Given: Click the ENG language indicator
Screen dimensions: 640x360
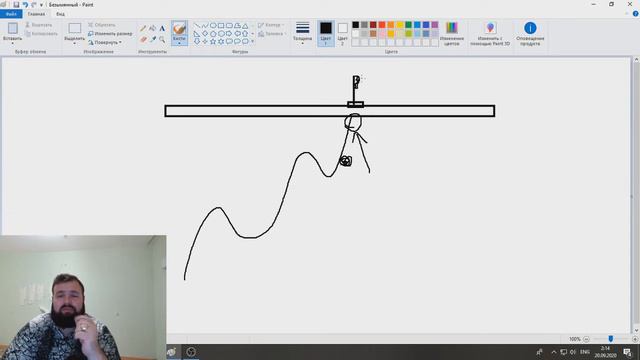Looking at the screenshot, I should click(x=584, y=352).
